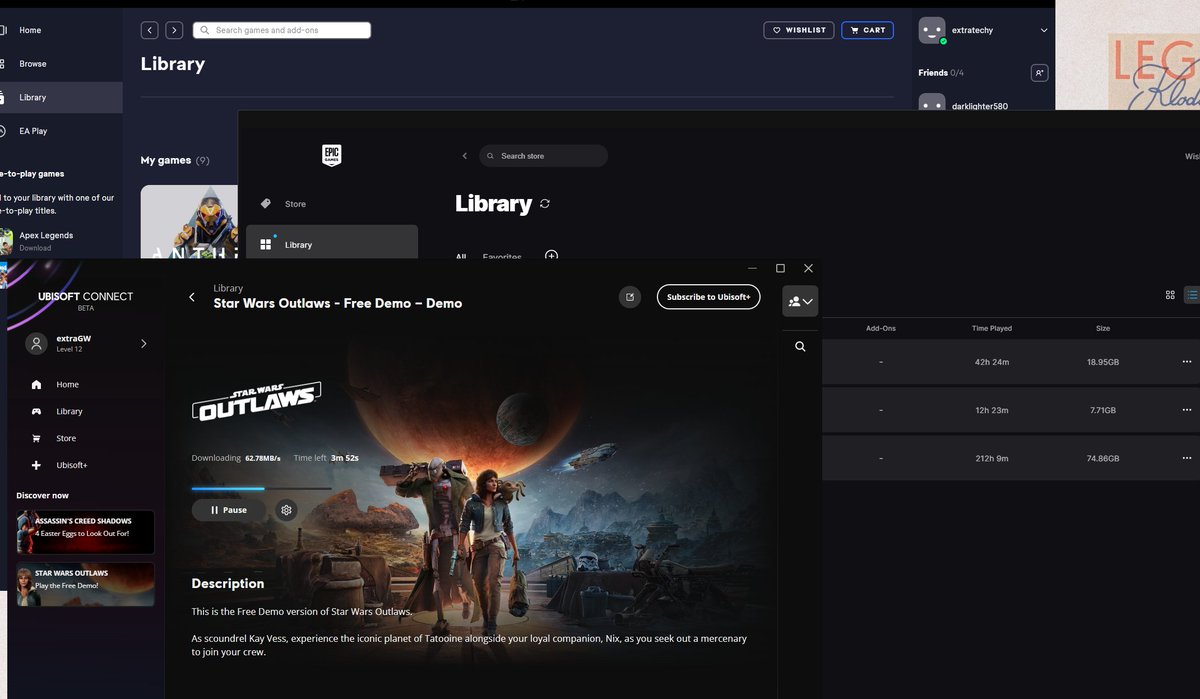The height and width of the screenshot is (699, 1200).
Task: Click the Epic Games logo
Action: point(331,156)
